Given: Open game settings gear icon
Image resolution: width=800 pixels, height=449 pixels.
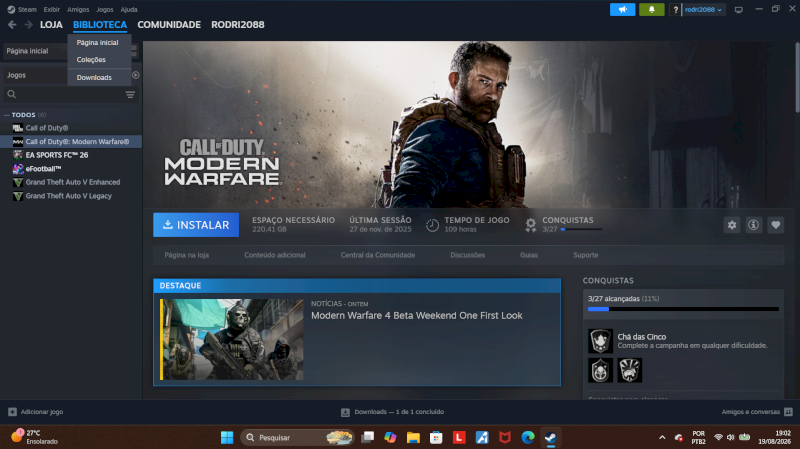Looking at the screenshot, I should 732,225.
